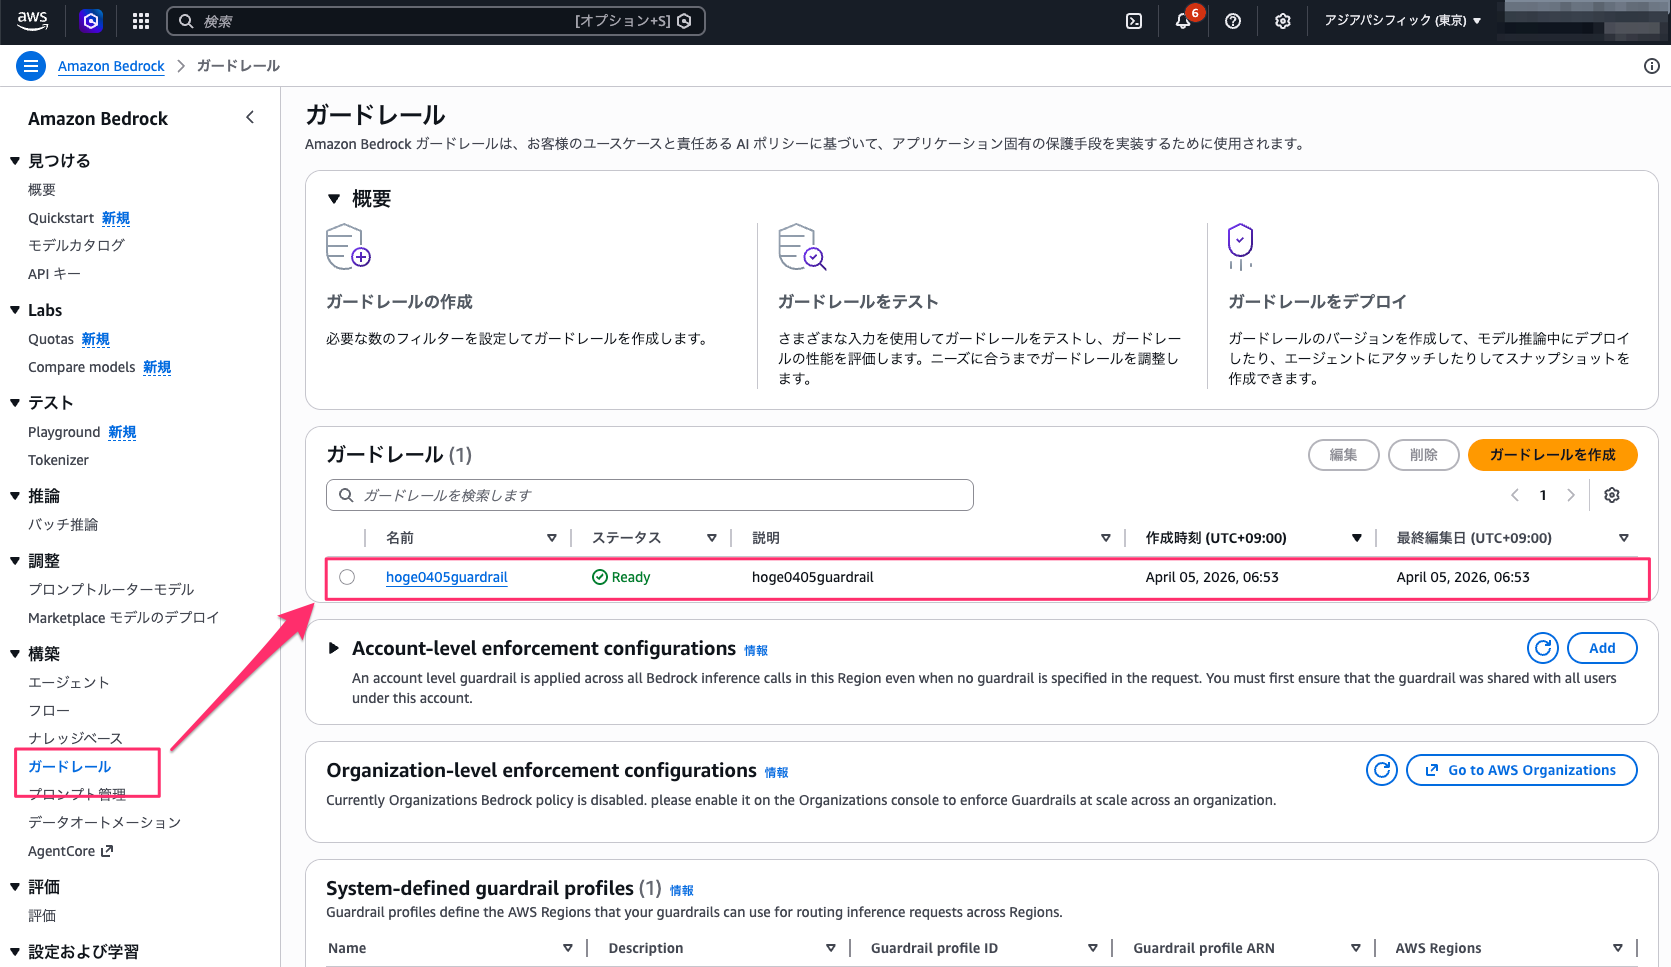Select the hoge0405guardrail radio button
The width and height of the screenshot is (1671, 967).
click(x=347, y=577)
